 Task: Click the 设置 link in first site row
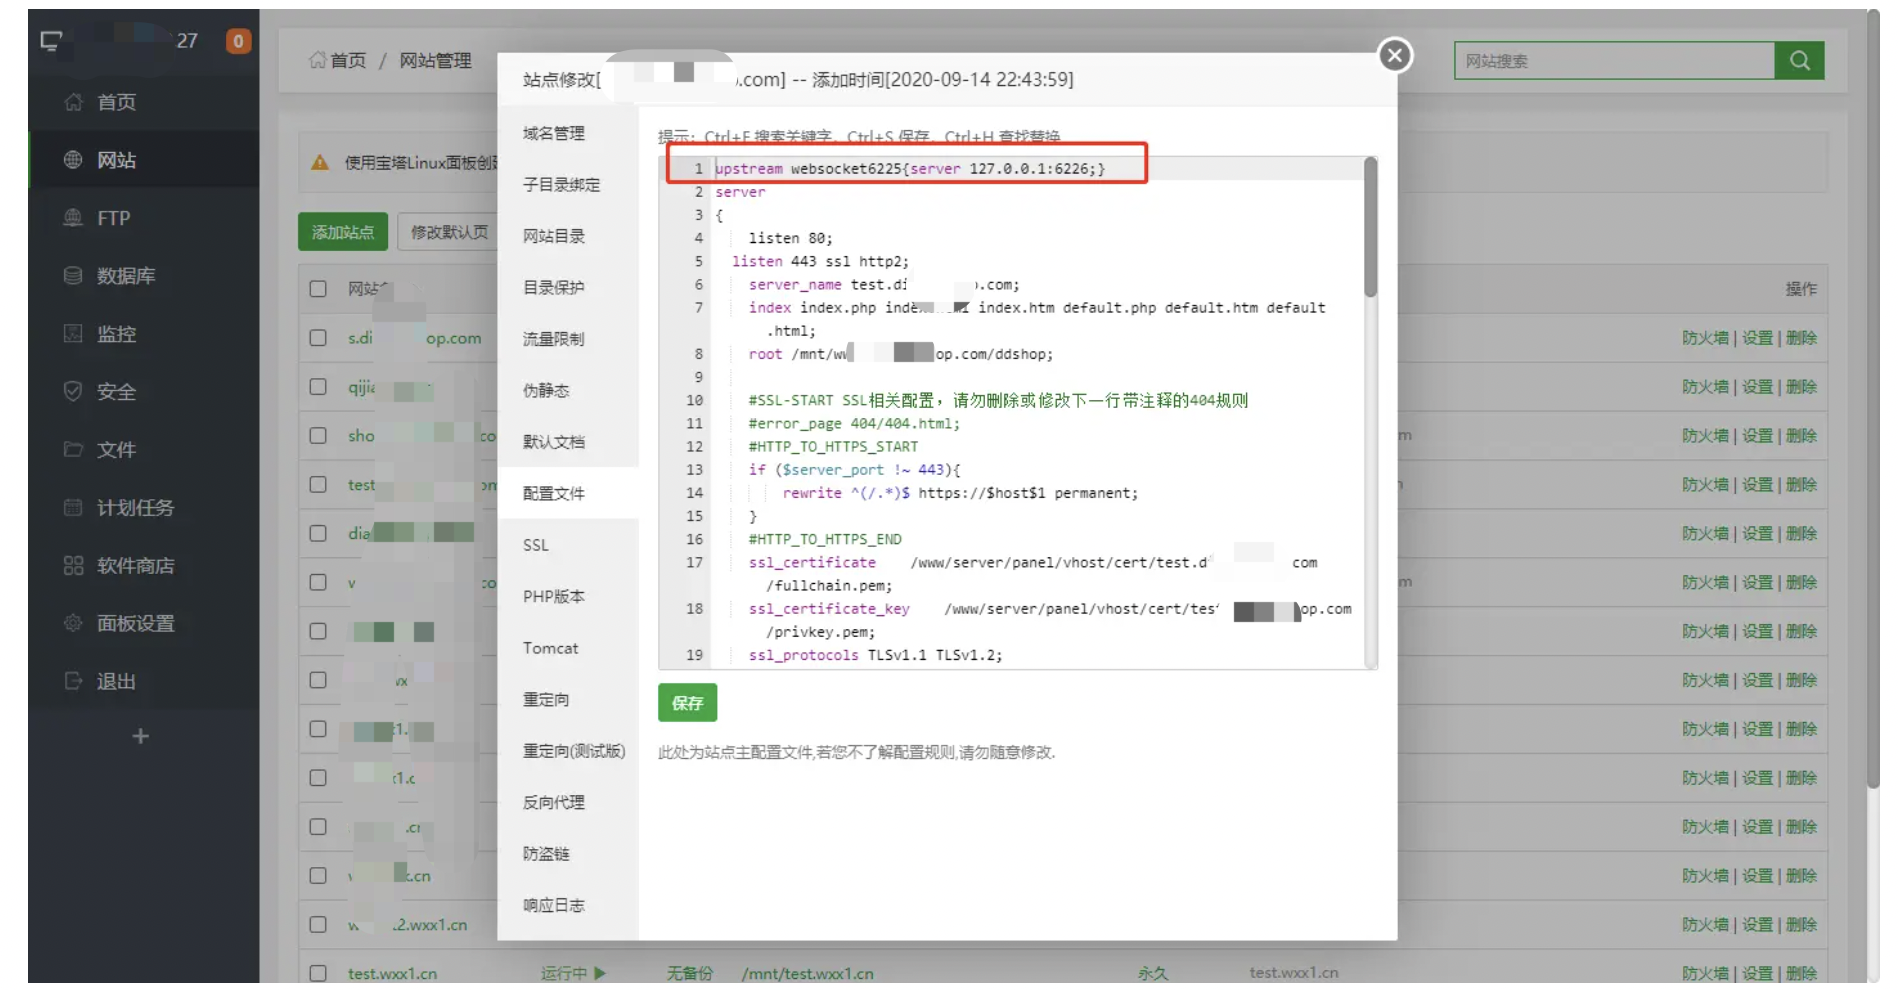pyautogui.click(x=1757, y=338)
